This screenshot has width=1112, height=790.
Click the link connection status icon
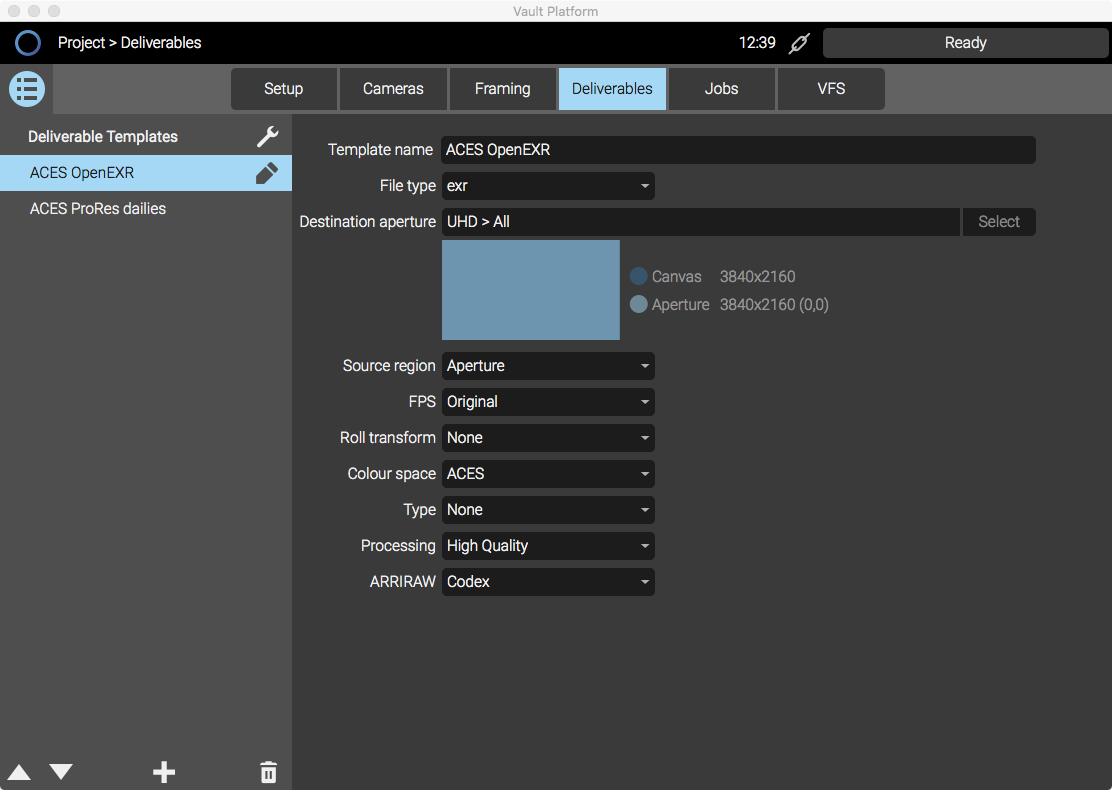point(798,43)
